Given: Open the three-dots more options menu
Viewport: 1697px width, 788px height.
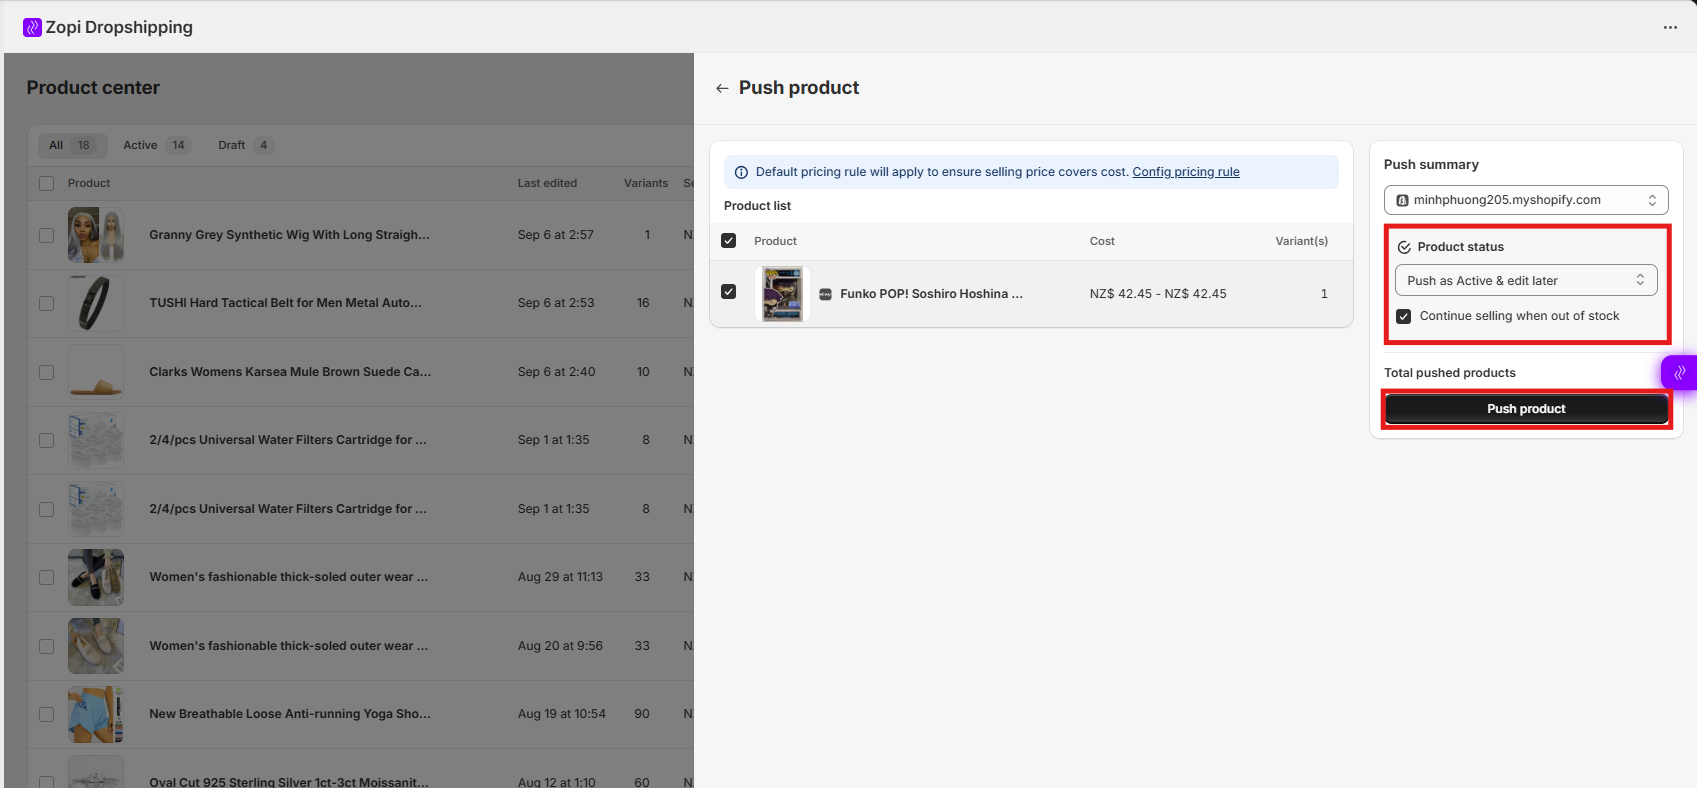Looking at the screenshot, I should (x=1670, y=27).
